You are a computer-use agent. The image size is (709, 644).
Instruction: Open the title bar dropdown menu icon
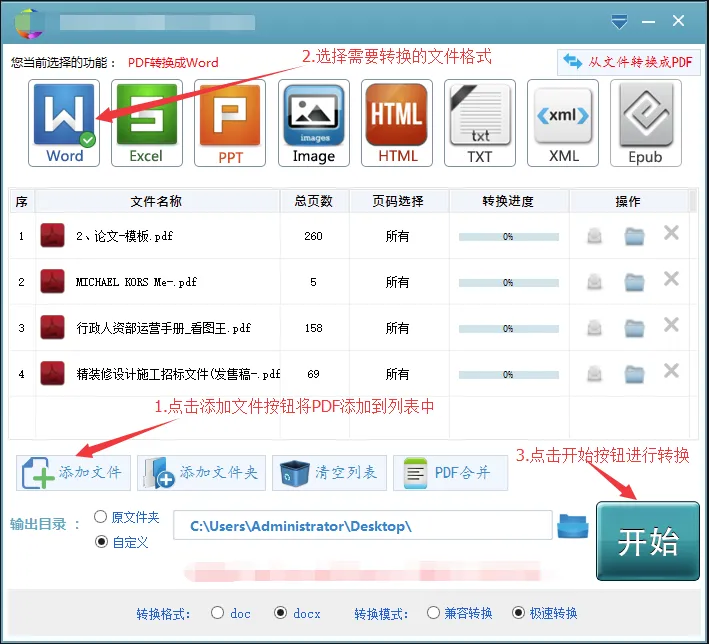click(x=619, y=21)
